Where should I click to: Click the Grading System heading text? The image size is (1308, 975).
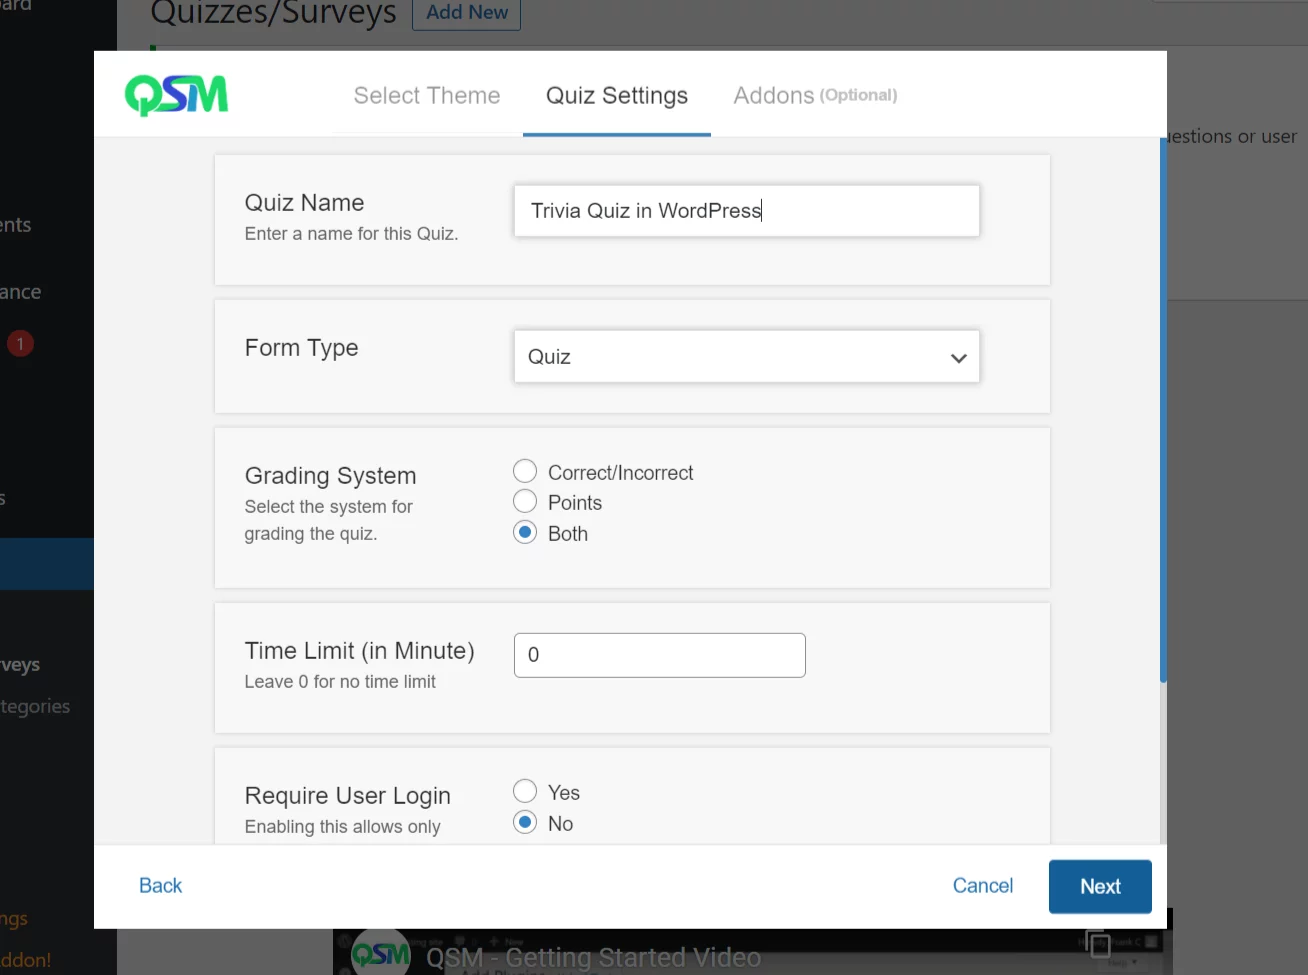coord(330,475)
